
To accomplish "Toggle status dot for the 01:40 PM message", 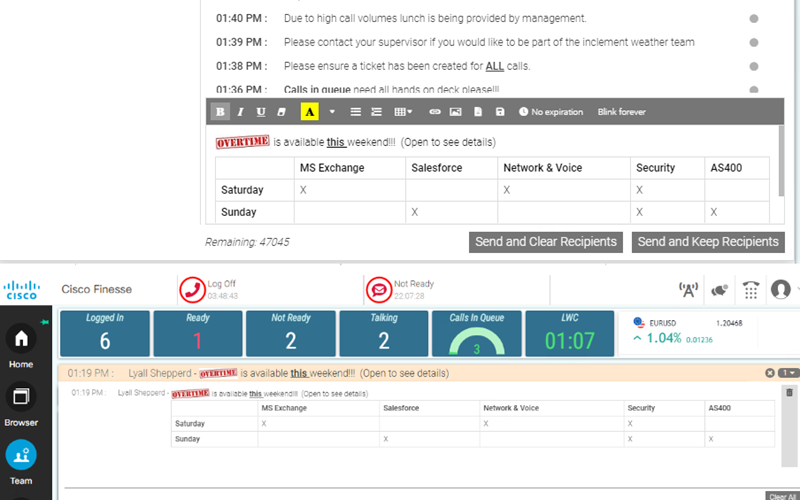I will 754,19.
